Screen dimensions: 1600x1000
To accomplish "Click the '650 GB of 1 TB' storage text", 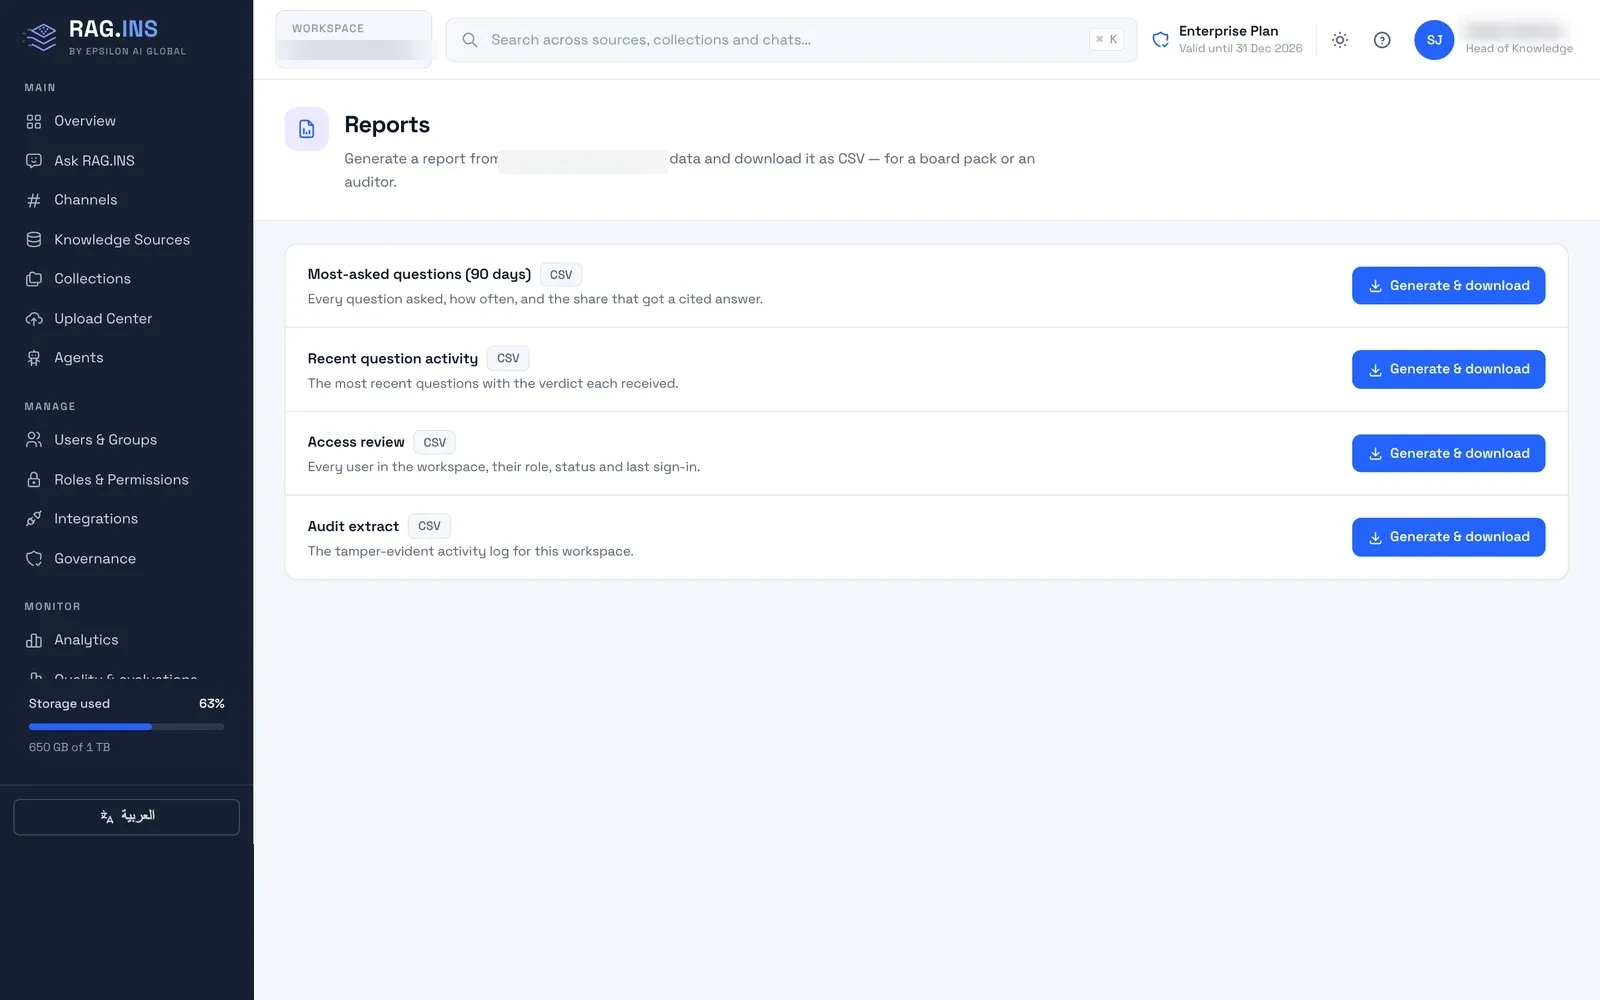I will [70, 747].
